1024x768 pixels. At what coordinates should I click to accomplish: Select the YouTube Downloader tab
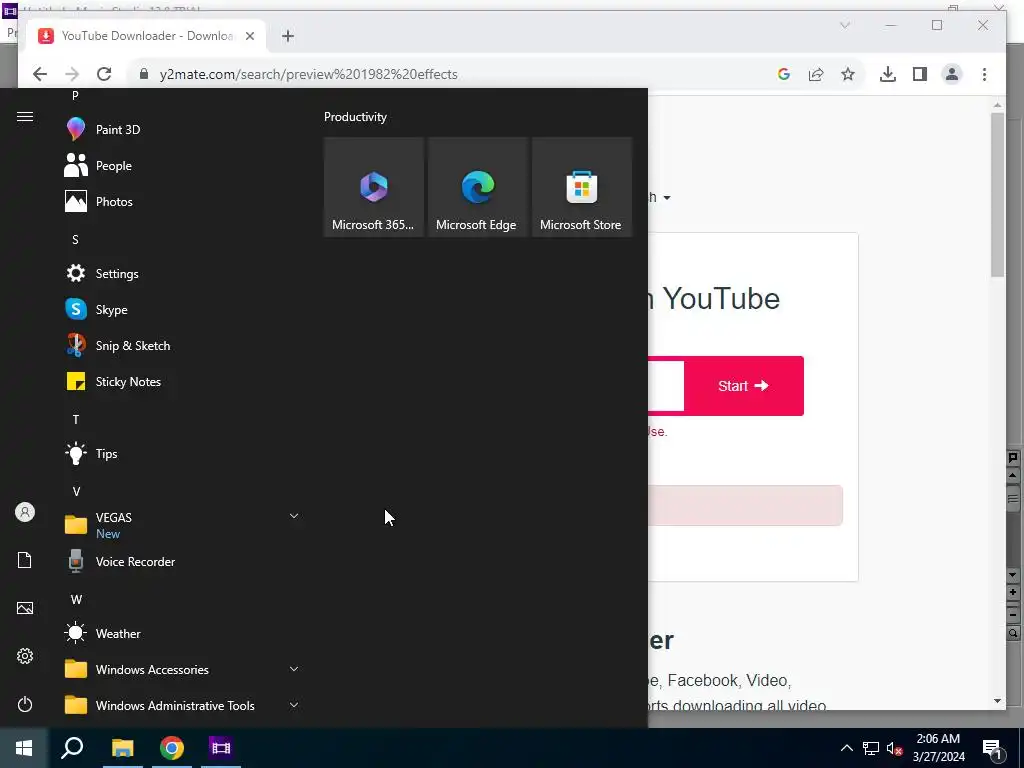[x=145, y=36]
